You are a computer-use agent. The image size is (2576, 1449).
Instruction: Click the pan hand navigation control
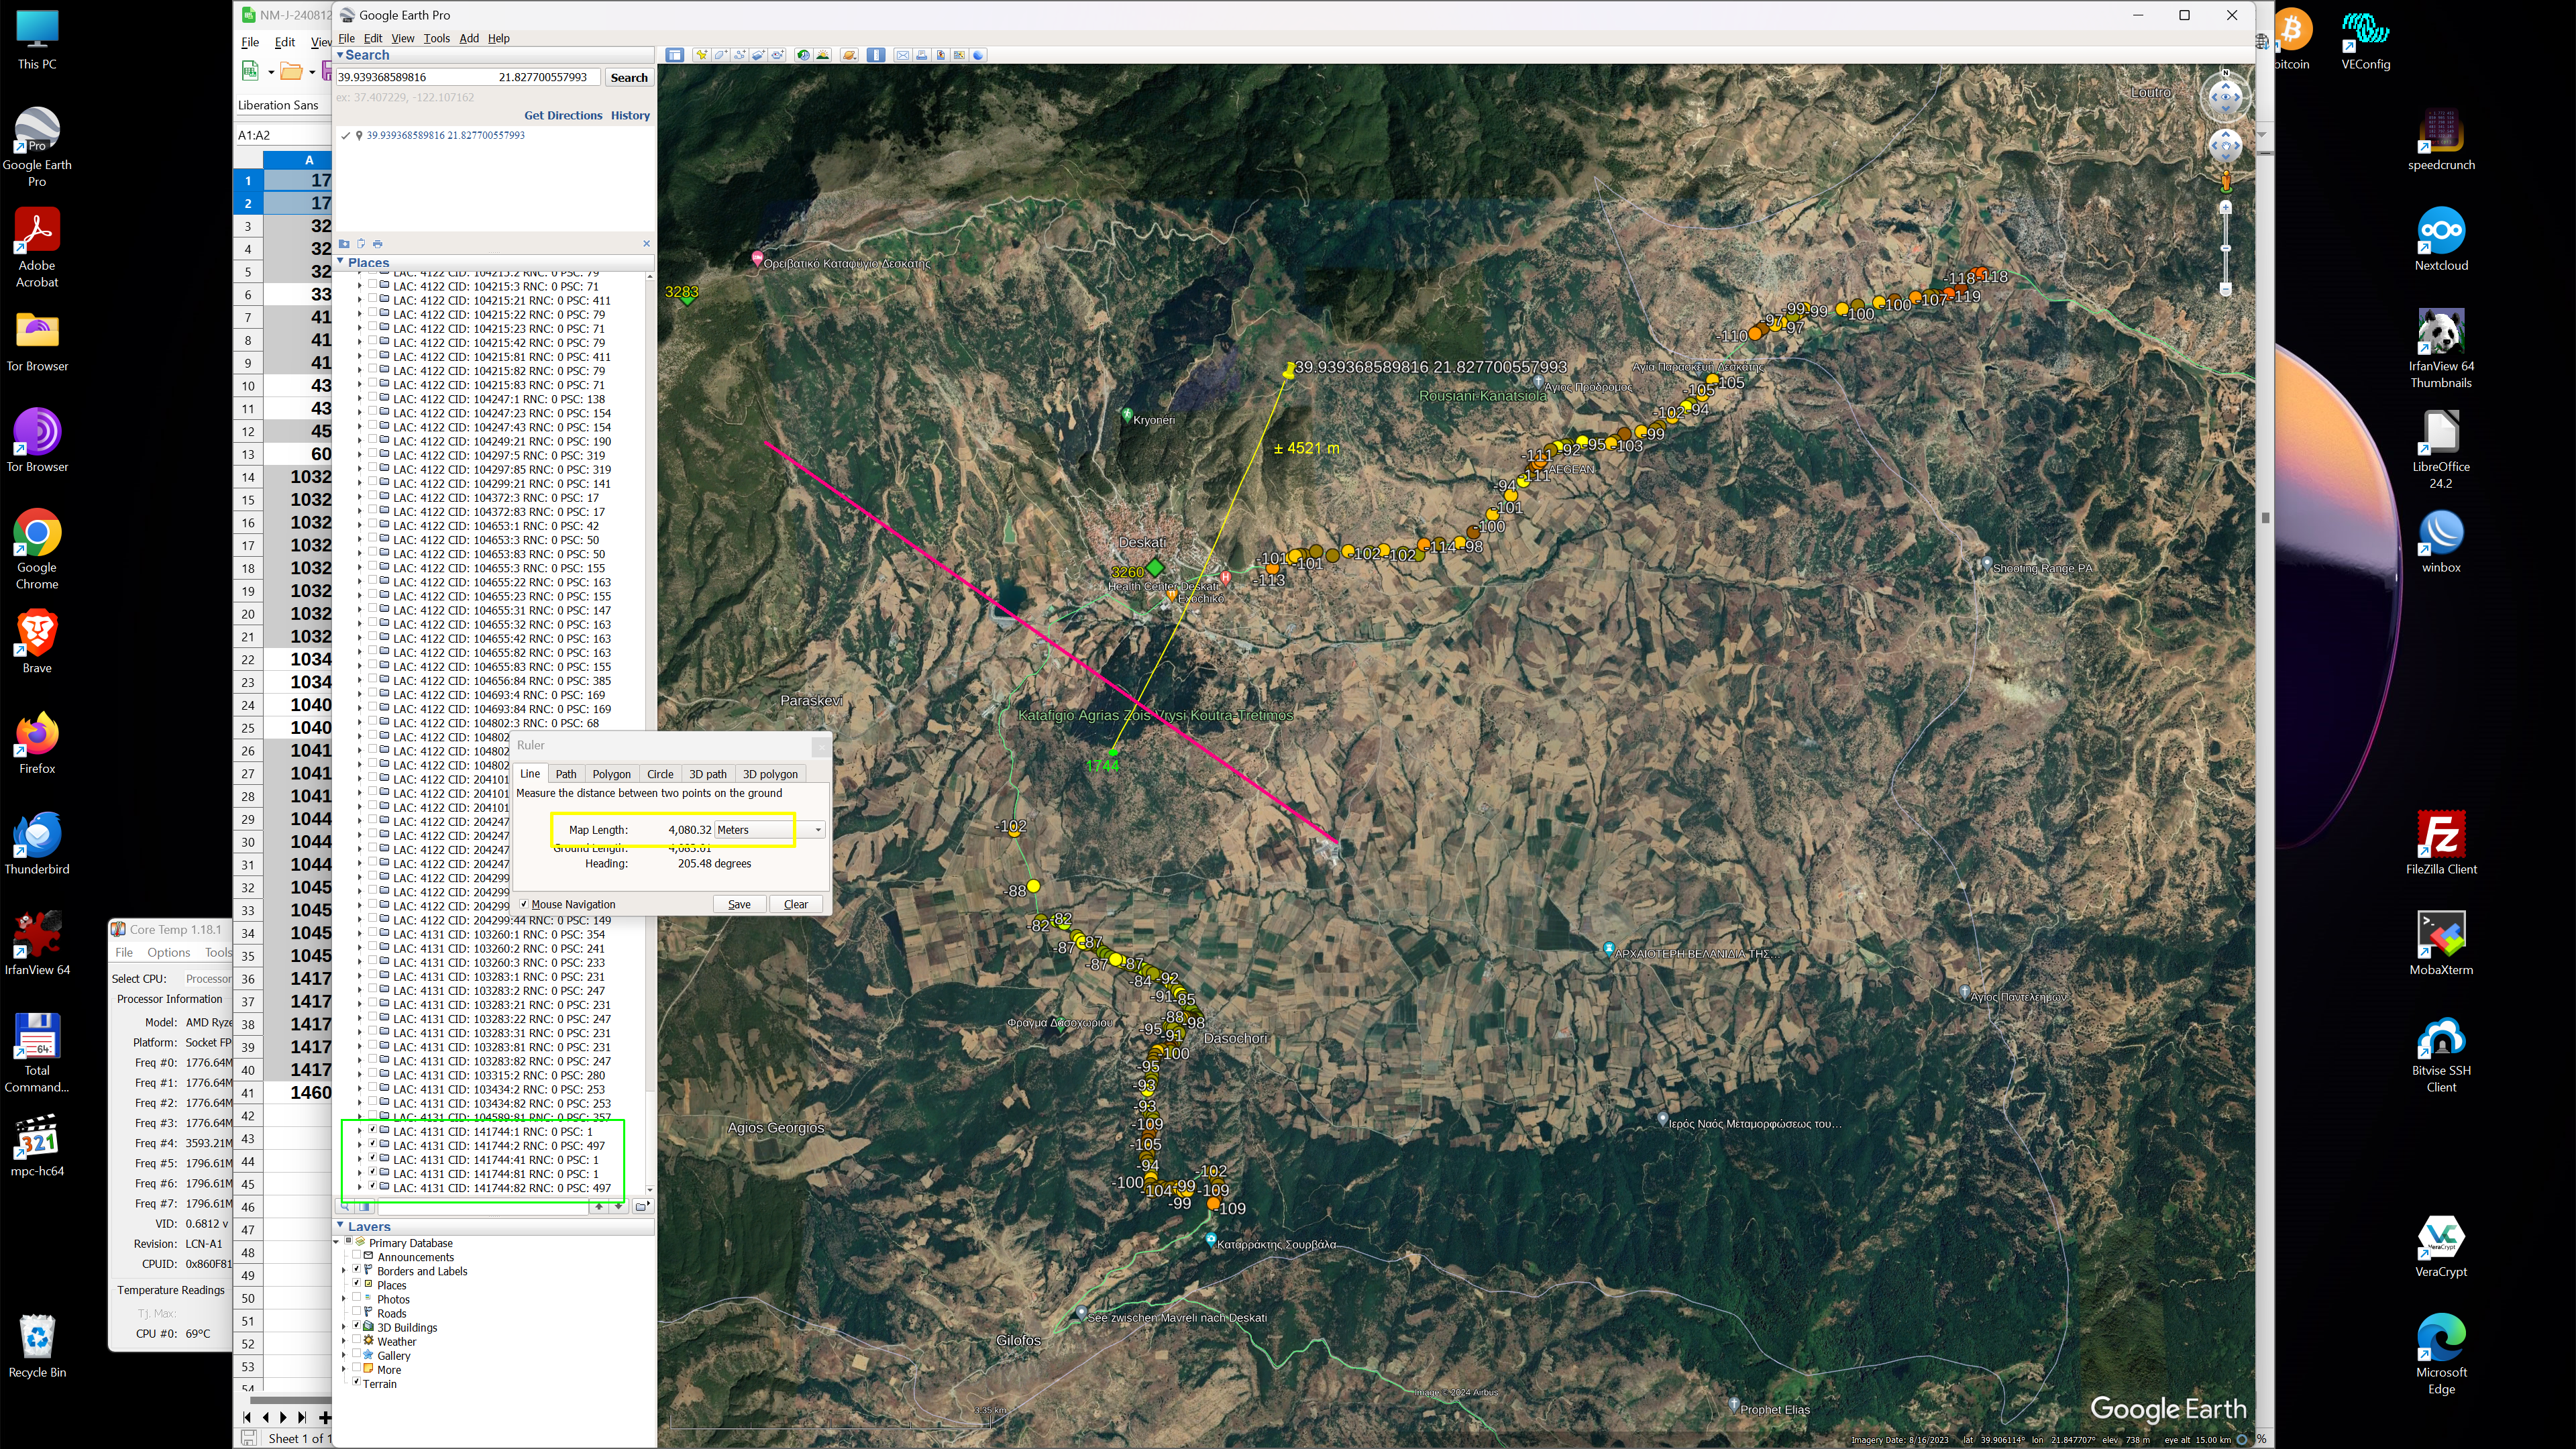click(2225, 147)
